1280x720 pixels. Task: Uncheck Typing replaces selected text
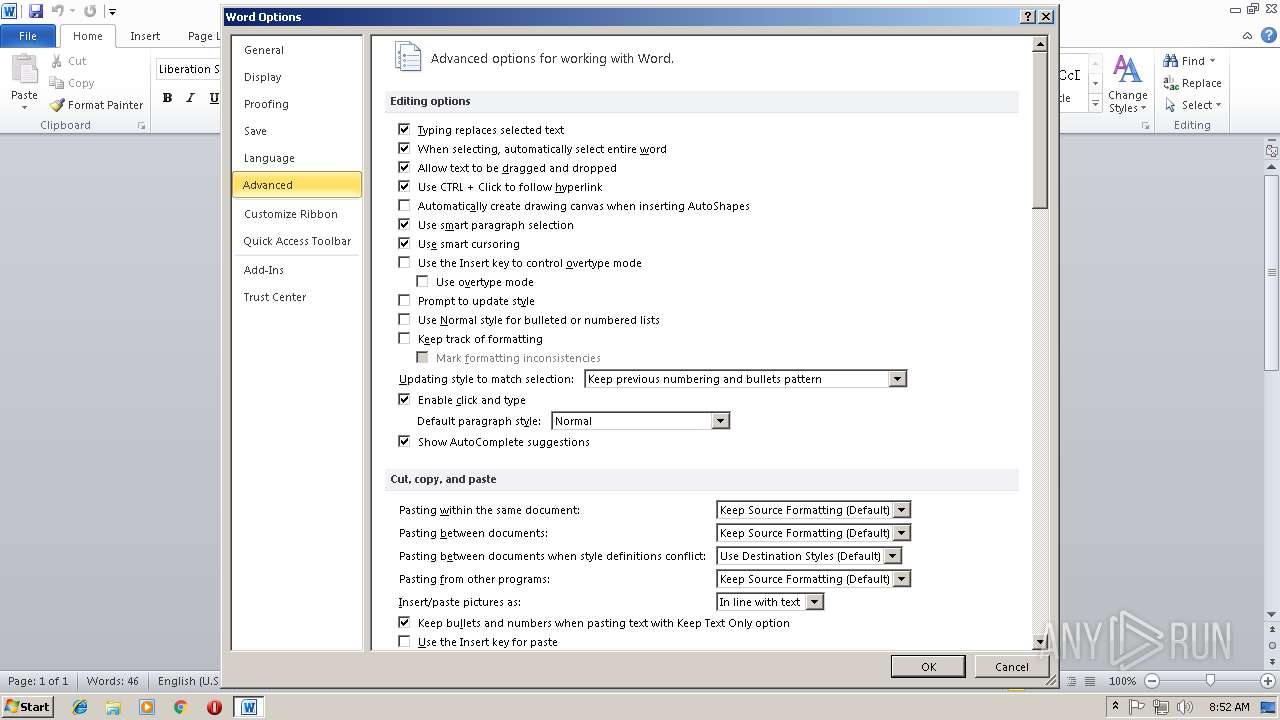point(404,130)
